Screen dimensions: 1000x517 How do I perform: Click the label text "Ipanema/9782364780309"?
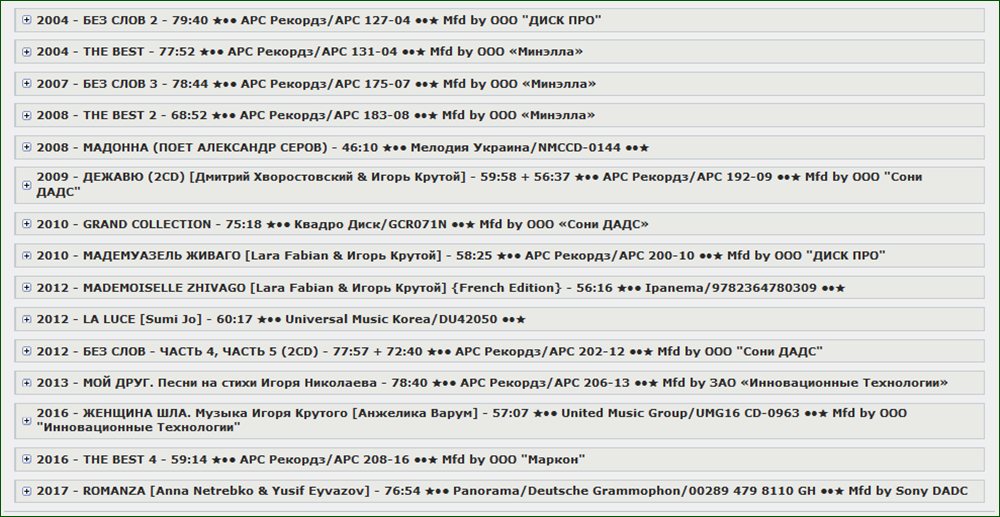click(x=731, y=288)
